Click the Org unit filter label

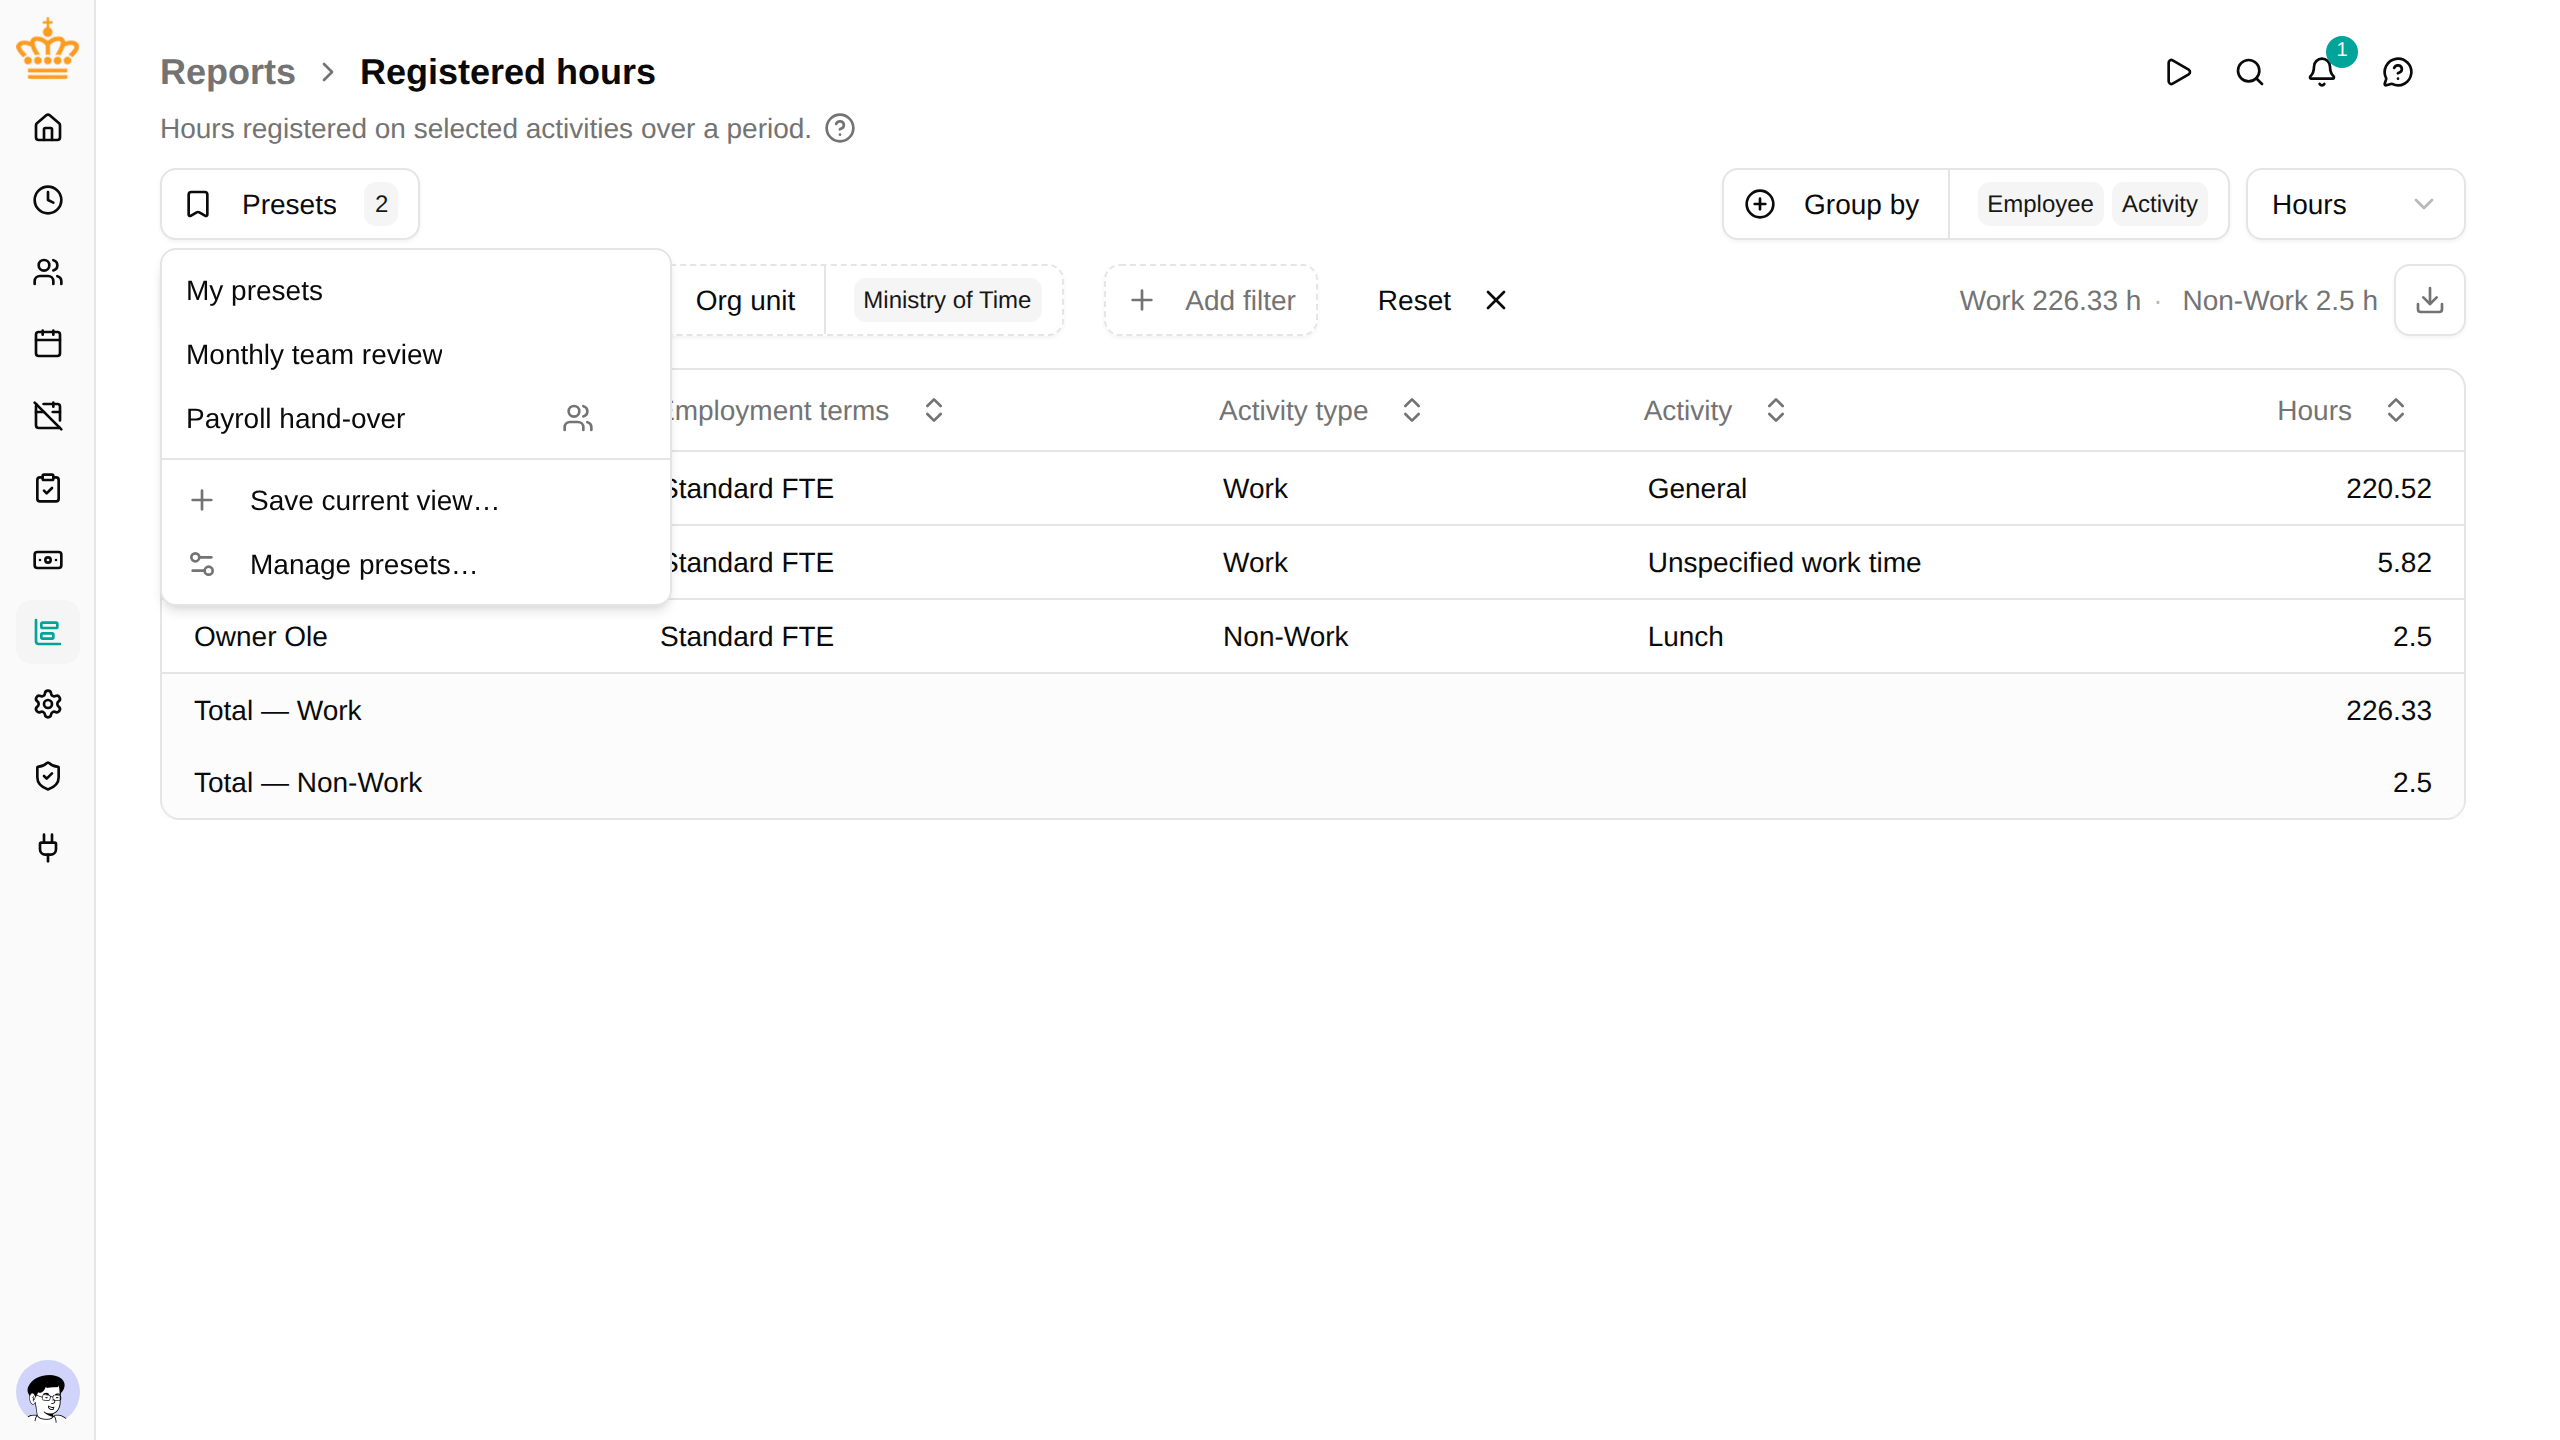coord(745,300)
